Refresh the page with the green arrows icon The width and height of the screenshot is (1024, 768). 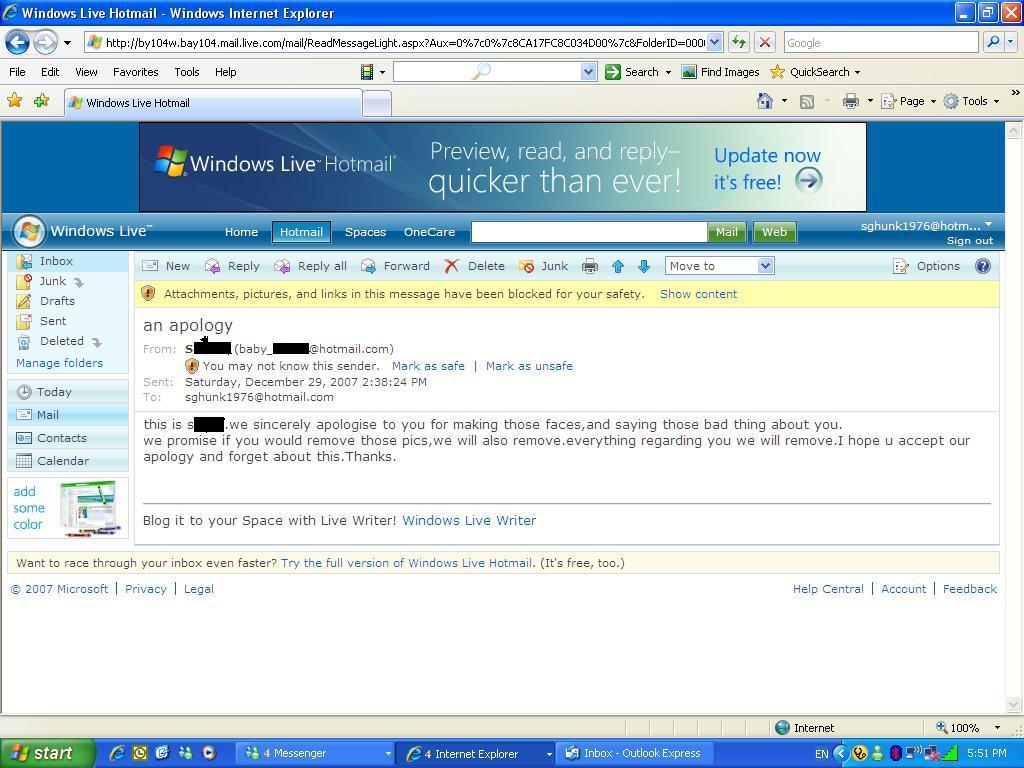tap(739, 42)
